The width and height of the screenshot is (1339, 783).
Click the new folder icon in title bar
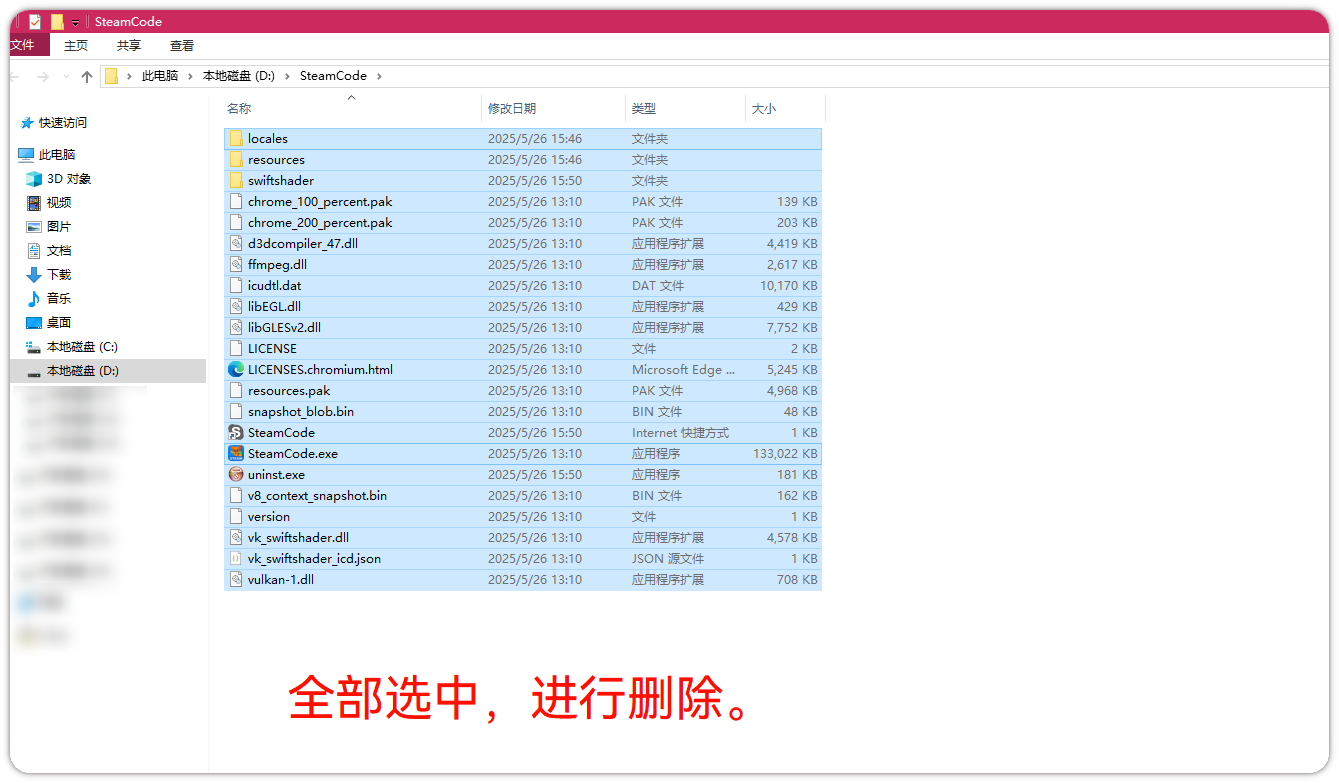click(x=58, y=21)
